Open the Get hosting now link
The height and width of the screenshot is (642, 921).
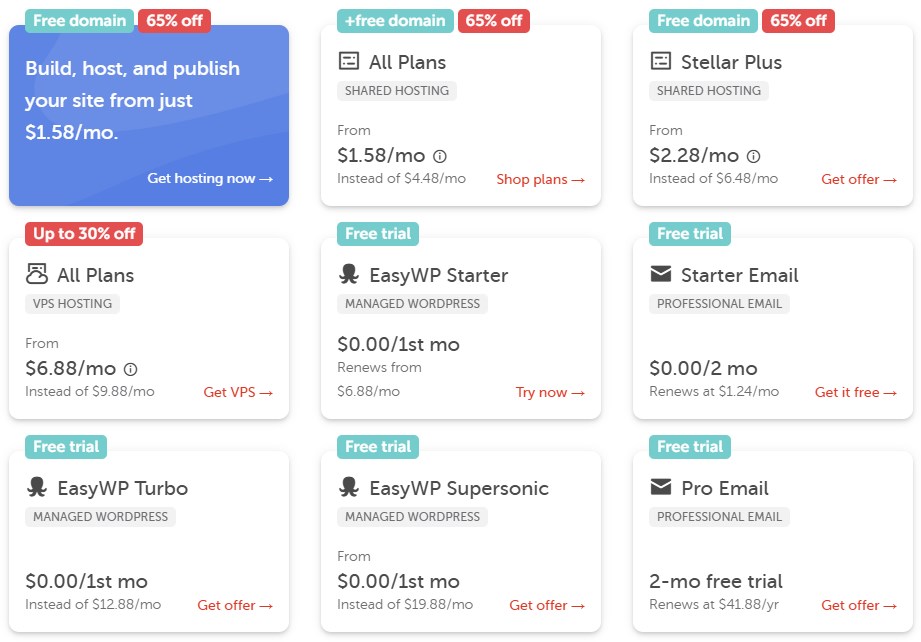coord(210,178)
